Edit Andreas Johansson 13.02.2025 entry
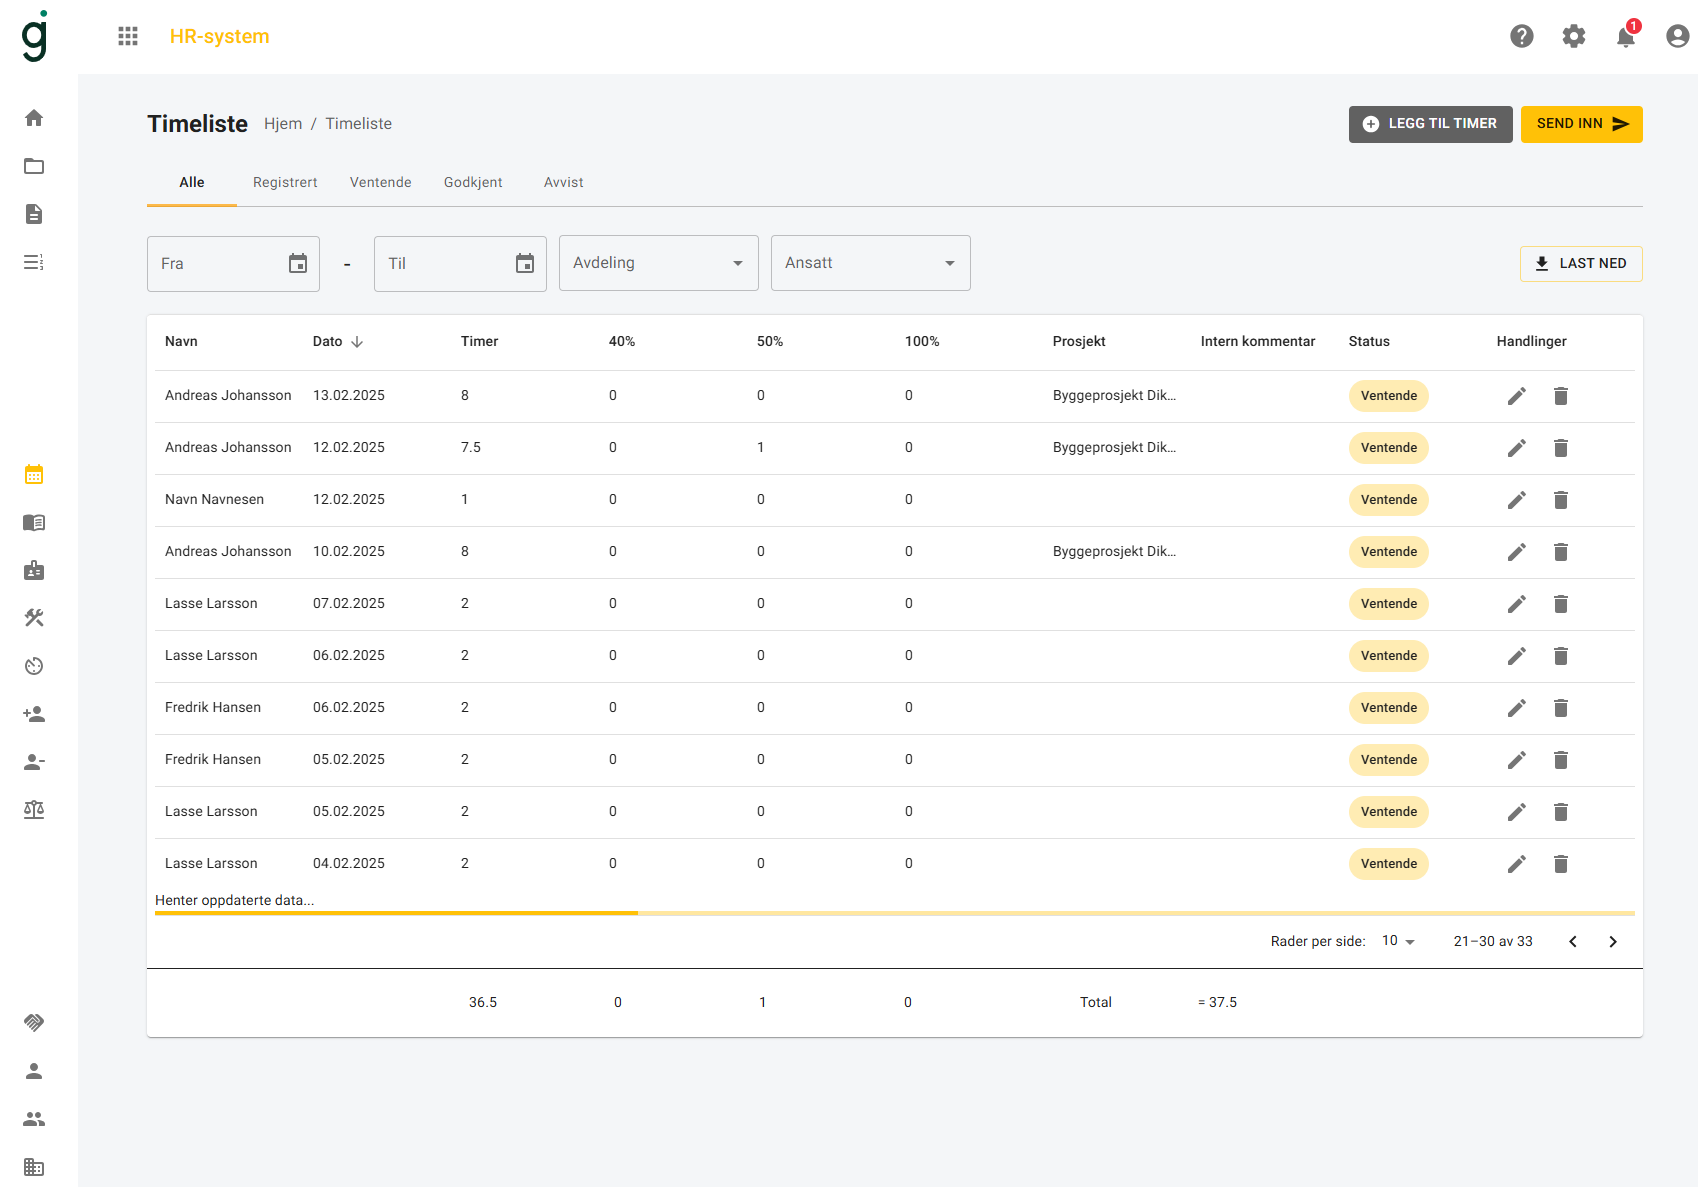The height and width of the screenshot is (1187, 1698). [1517, 396]
